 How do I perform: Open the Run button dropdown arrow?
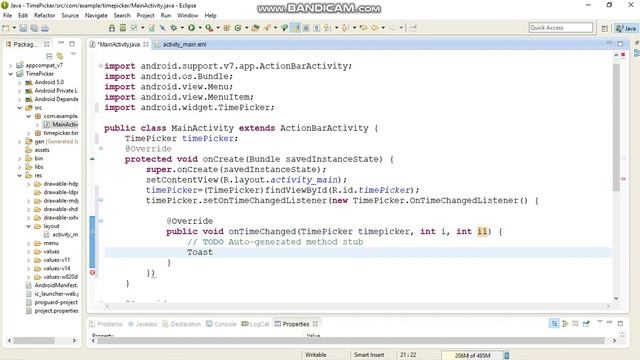[200, 28]
